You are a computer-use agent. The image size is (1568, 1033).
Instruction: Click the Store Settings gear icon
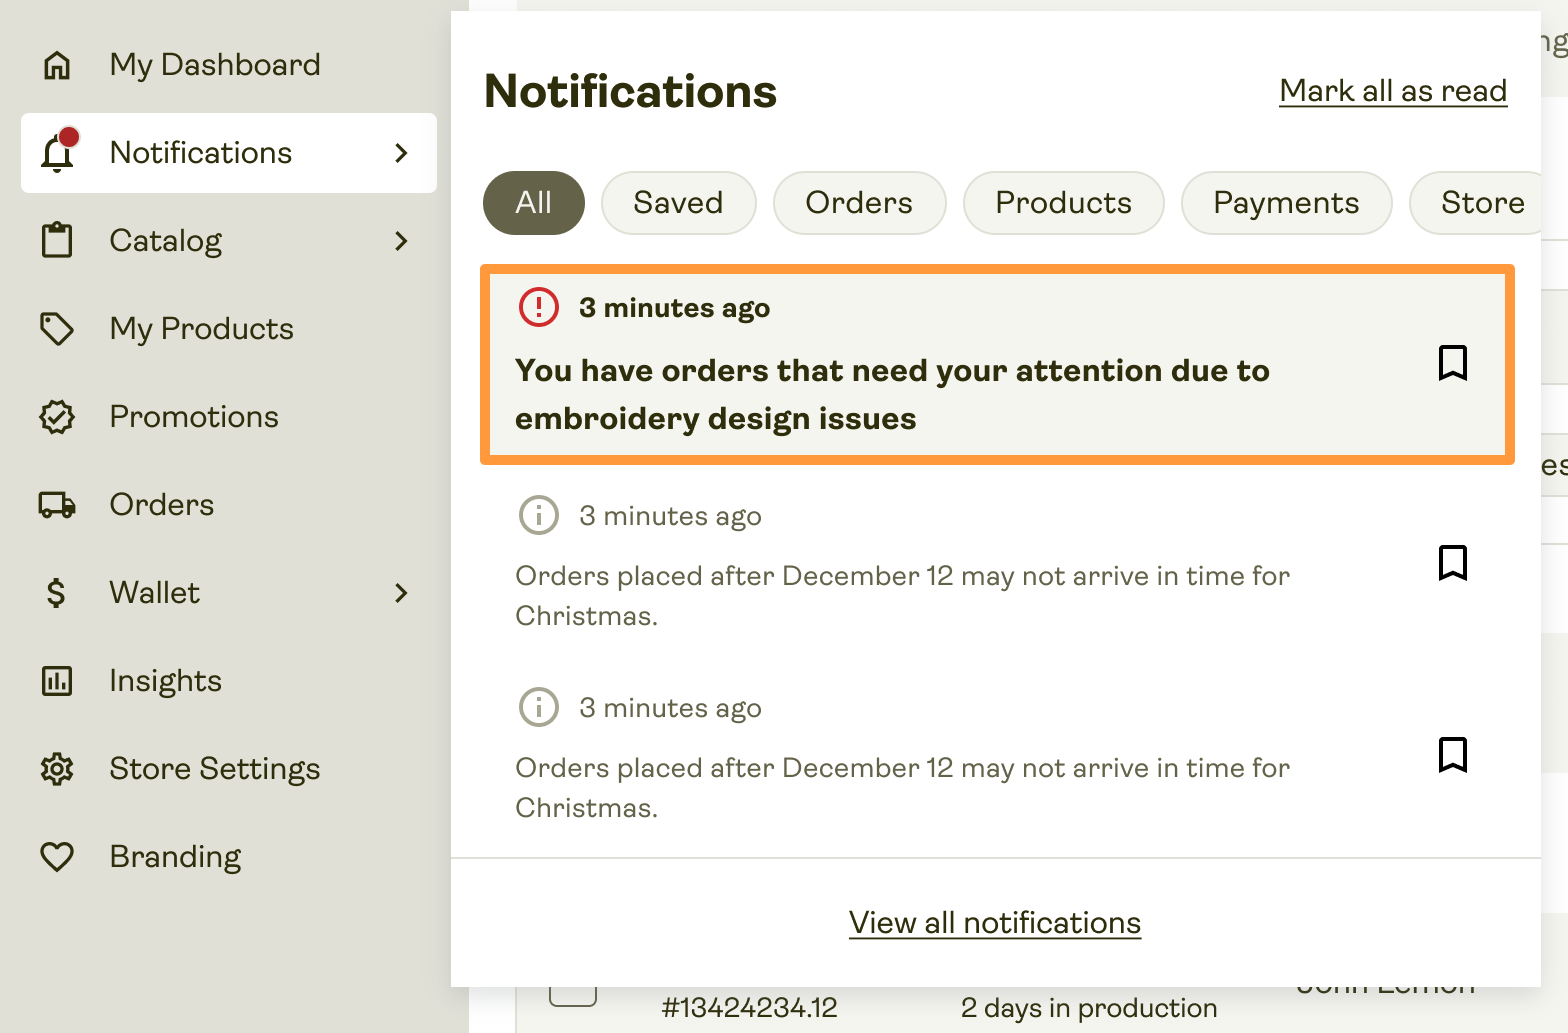click(57, 769)
